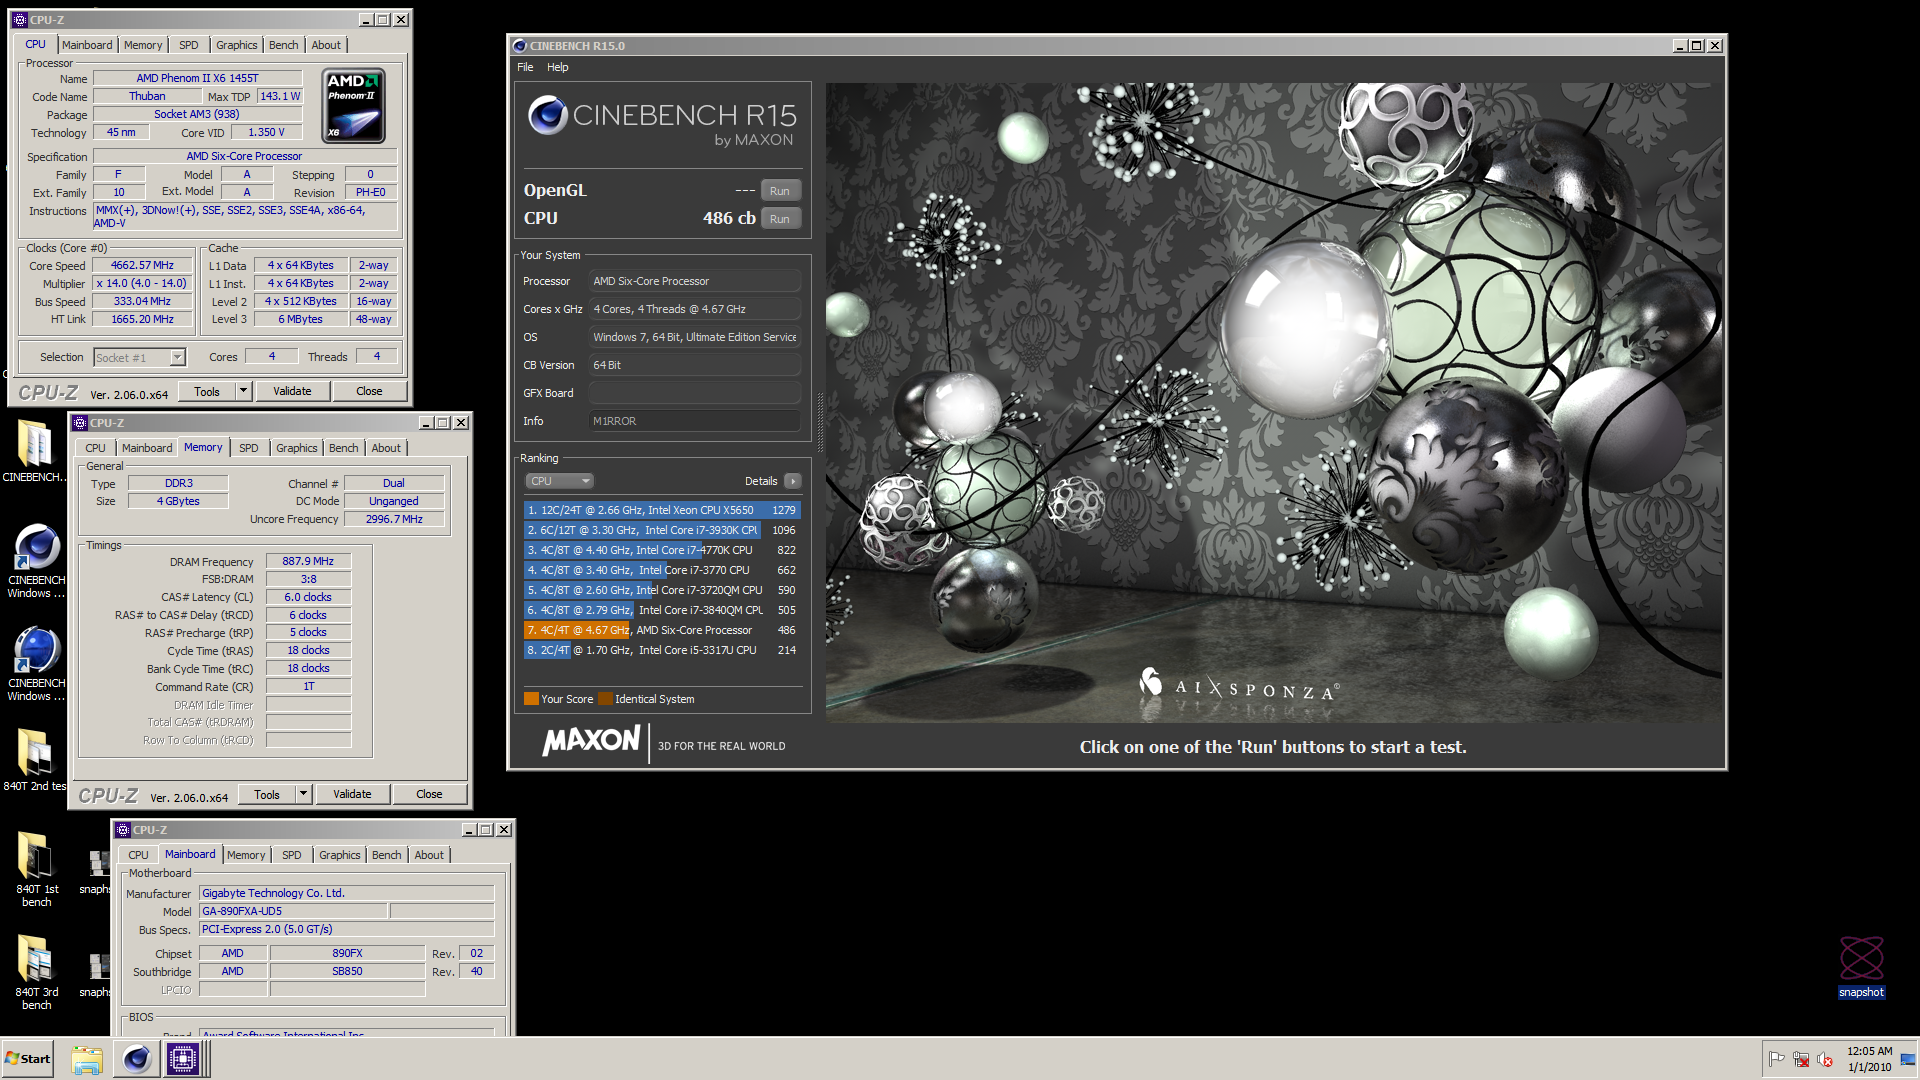The height and width of the screenshot is (1080, 1920).
Task: Click the network status tray icon
Action: [x=1801, y=1059]
